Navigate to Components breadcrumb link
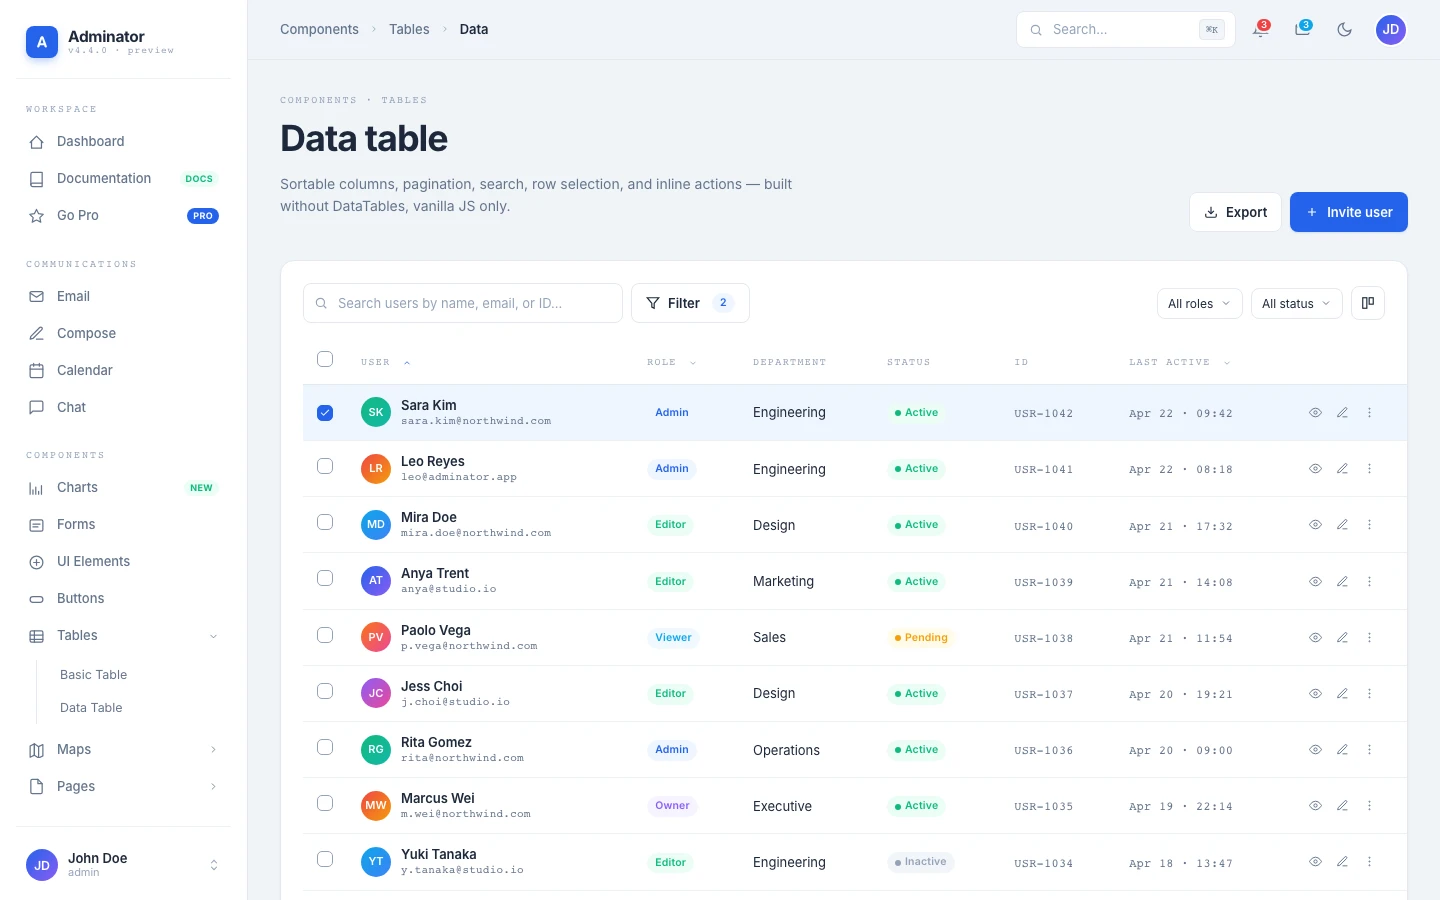 click(319, 30)
